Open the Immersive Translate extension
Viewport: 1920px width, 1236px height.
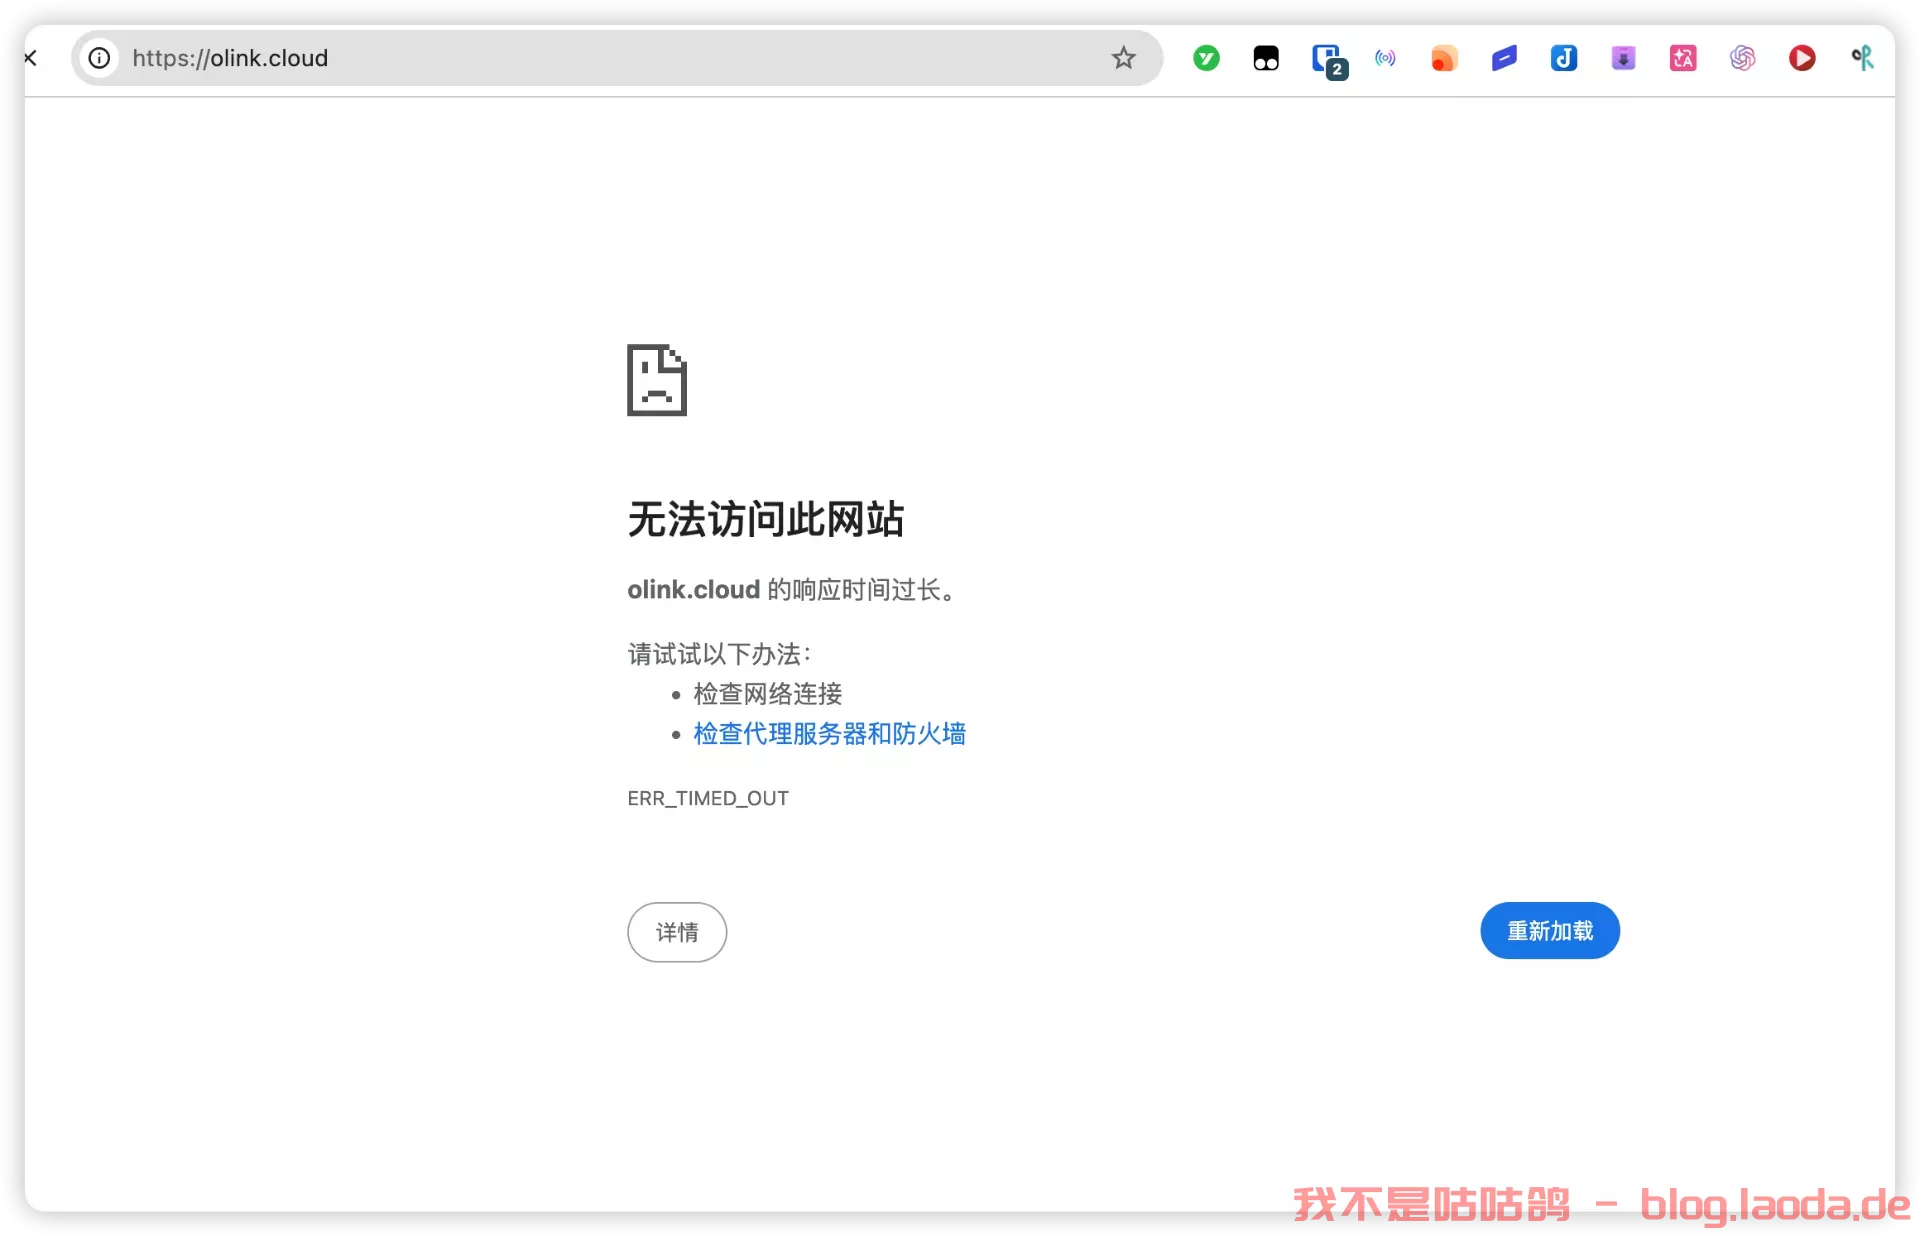pos(1683,58)
